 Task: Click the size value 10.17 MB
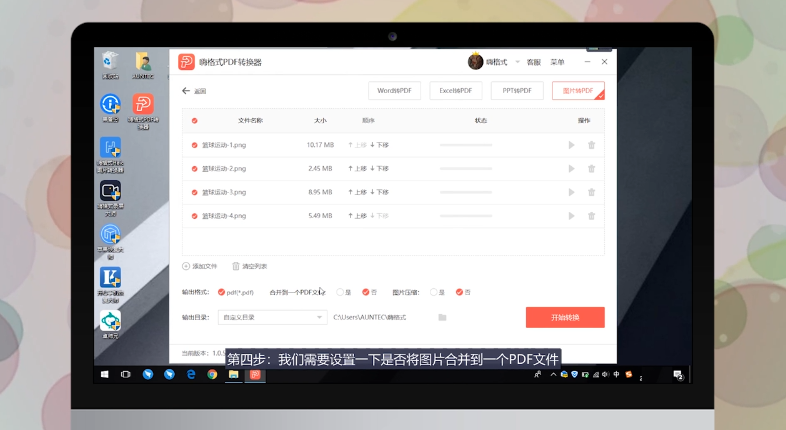click(x=320, y=145)
